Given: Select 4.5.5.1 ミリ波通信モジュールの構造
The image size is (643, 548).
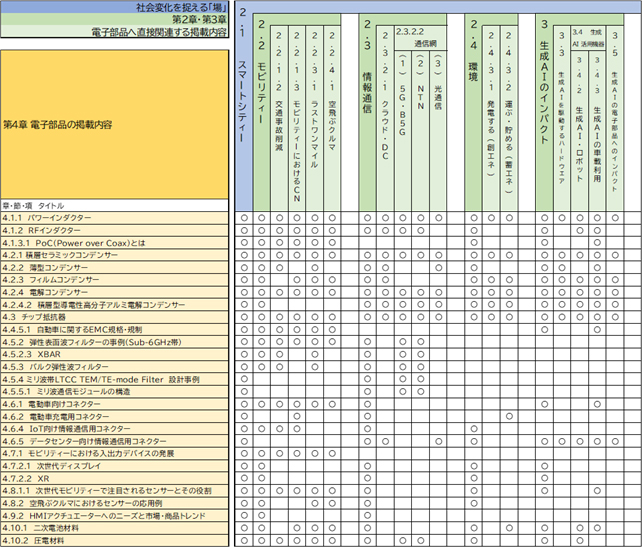Looking at the screenshot, I should pyautogui.click(x=114, y=392).
